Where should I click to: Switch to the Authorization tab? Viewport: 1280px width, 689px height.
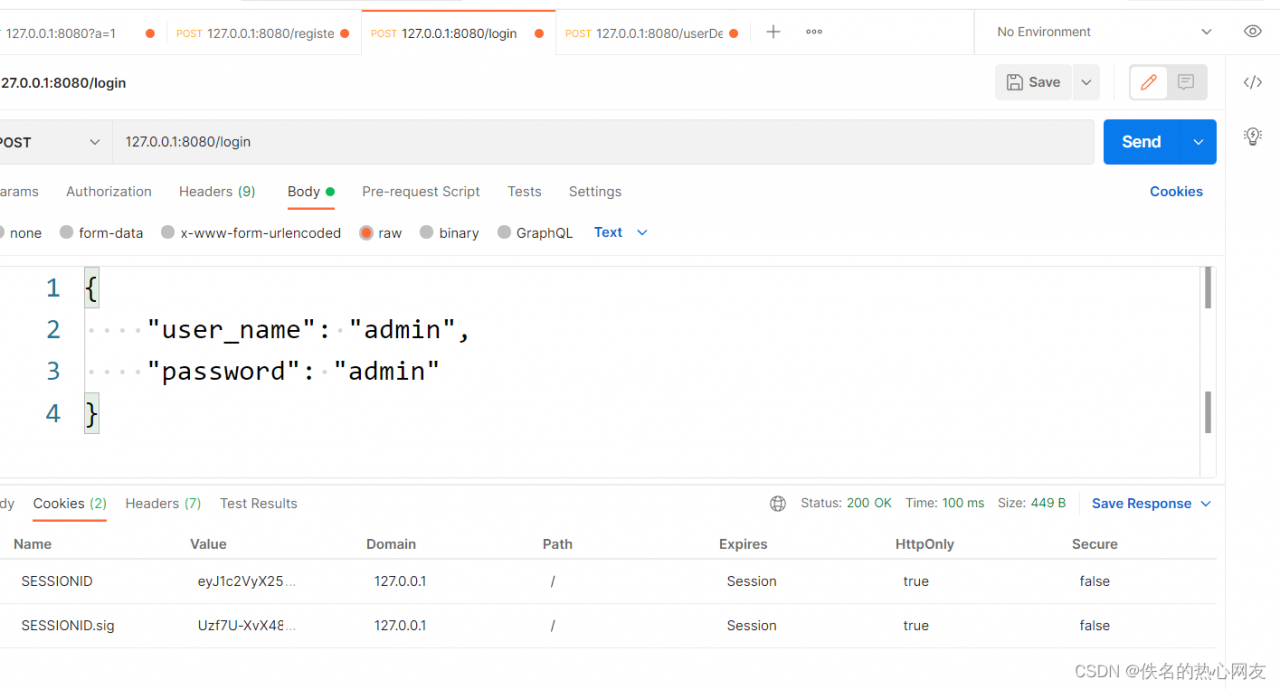[x=109, y=192]
